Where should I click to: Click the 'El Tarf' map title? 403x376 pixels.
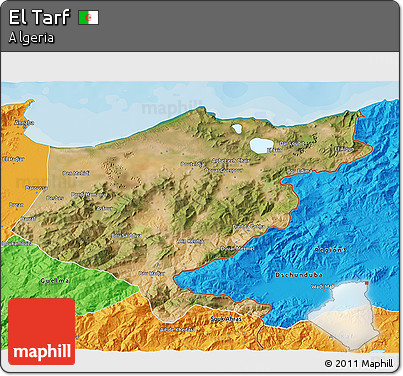[x=39, y=17]
